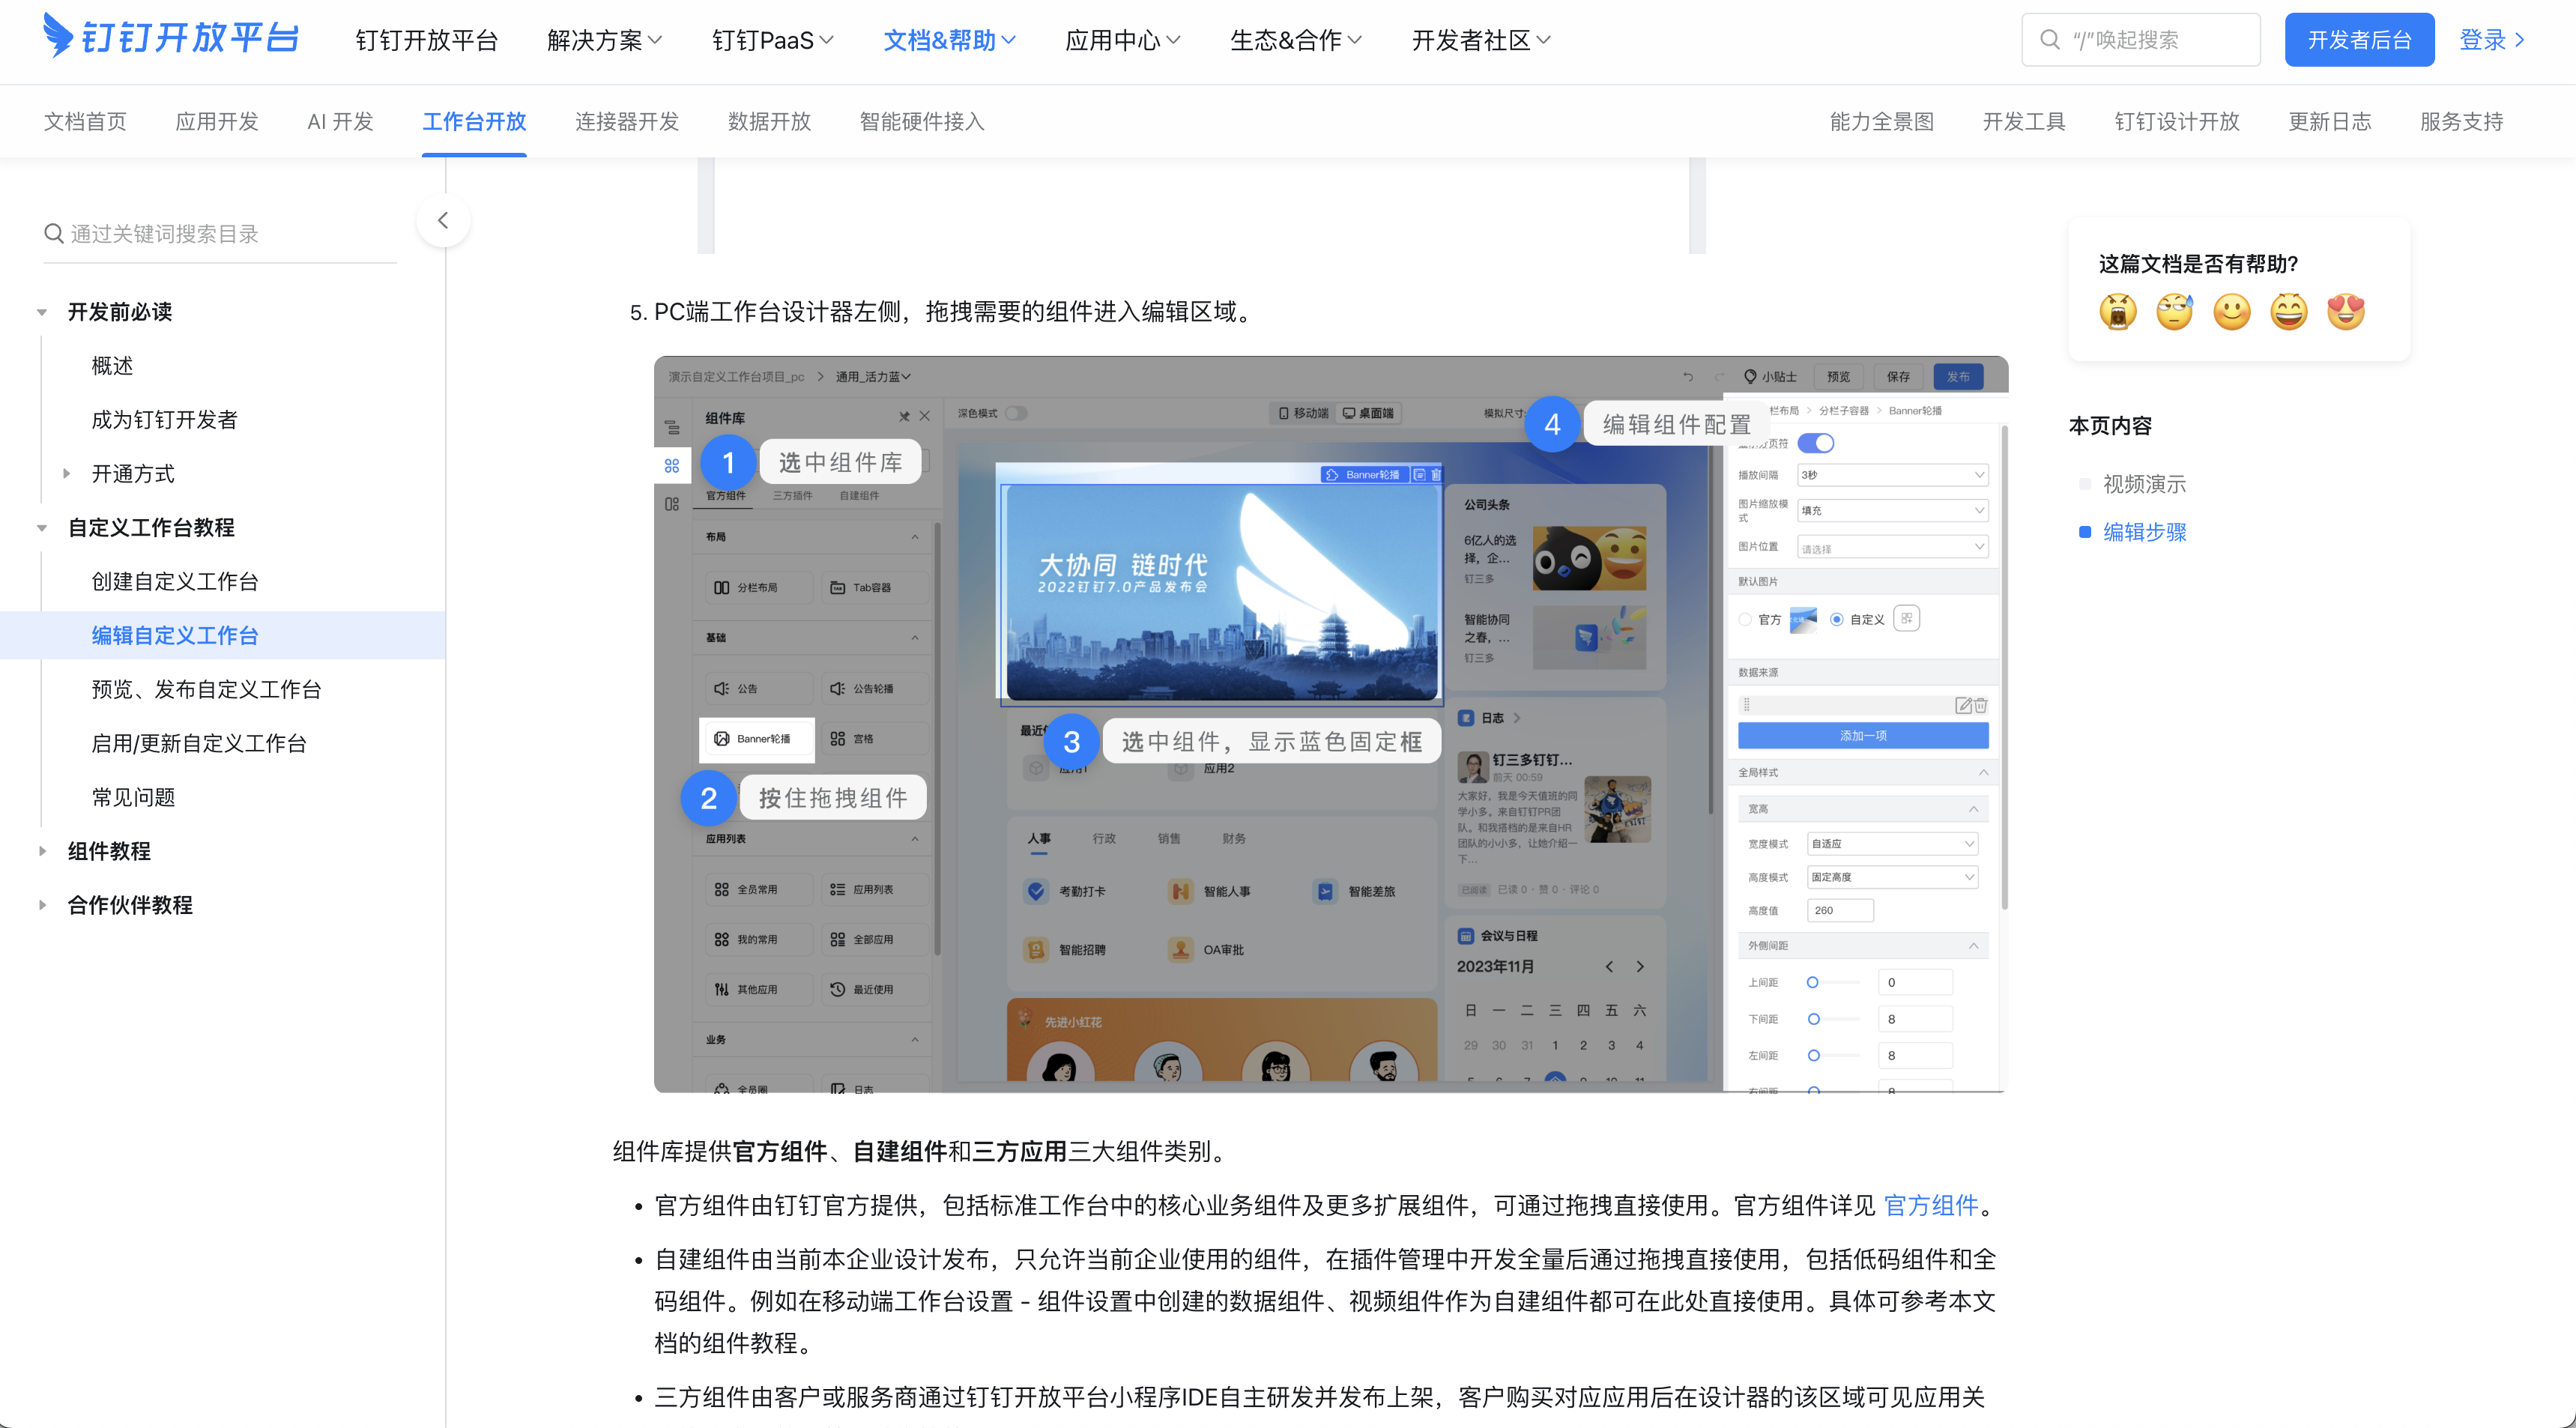Image resolution: width=2576 pixels, height=1428 pixels.
Task: Collapse the sidebar with the round arrow button
Action: 443,220
